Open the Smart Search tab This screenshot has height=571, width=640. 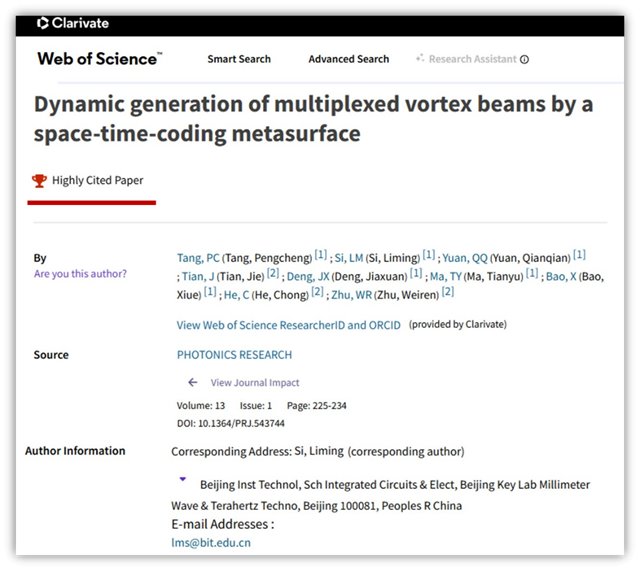click(x=239, y=59)
